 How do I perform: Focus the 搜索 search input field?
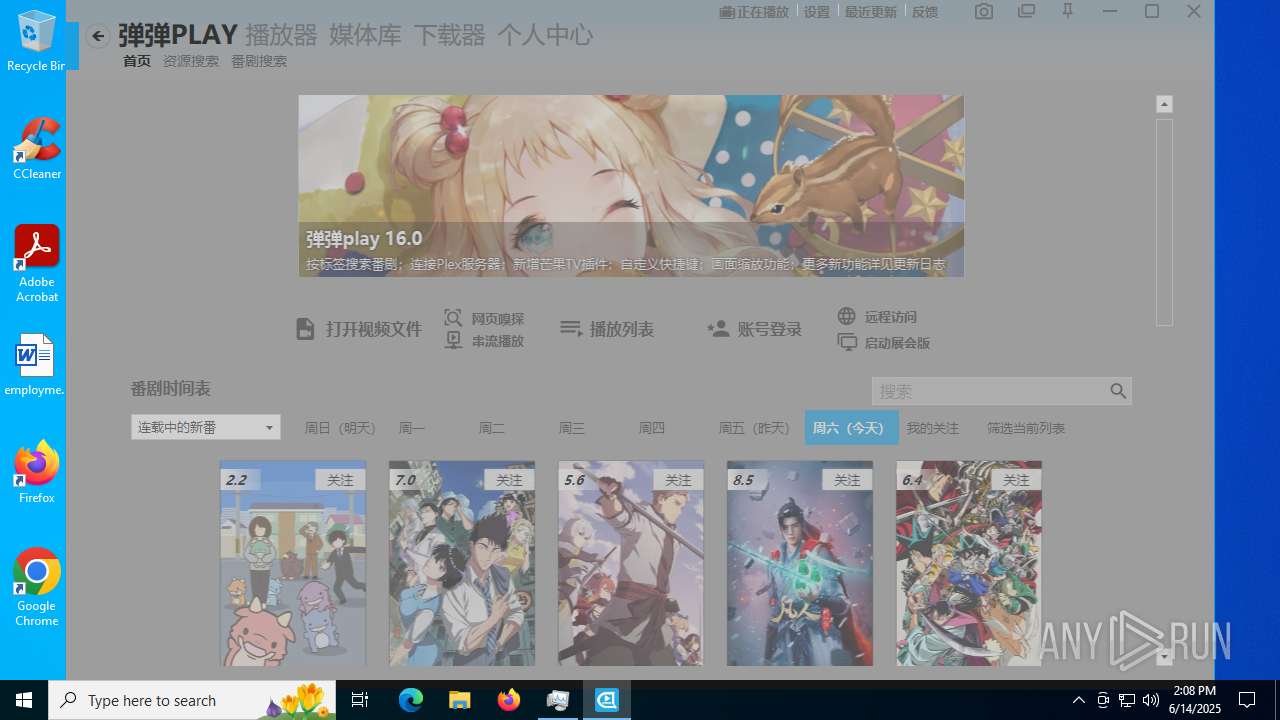(x=990, y=391)
